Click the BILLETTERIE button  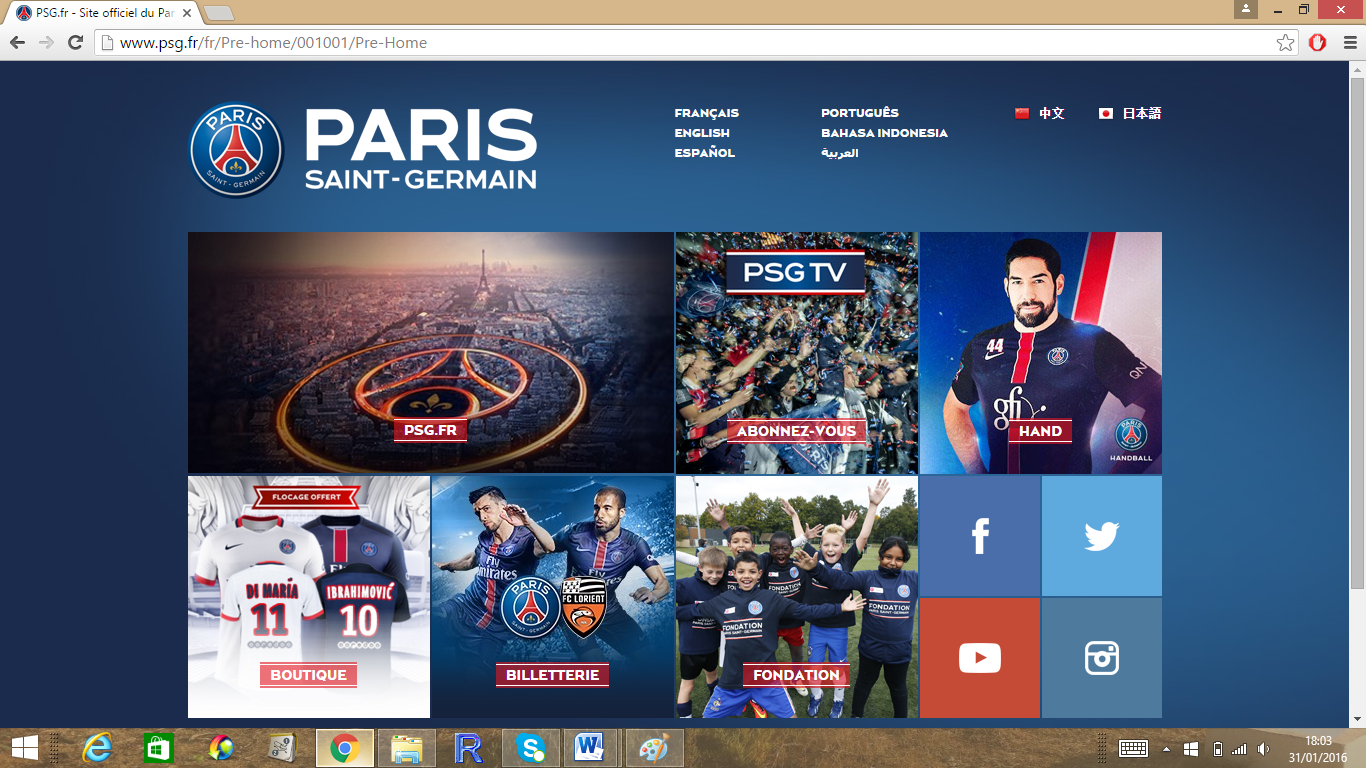pos(552,675)
